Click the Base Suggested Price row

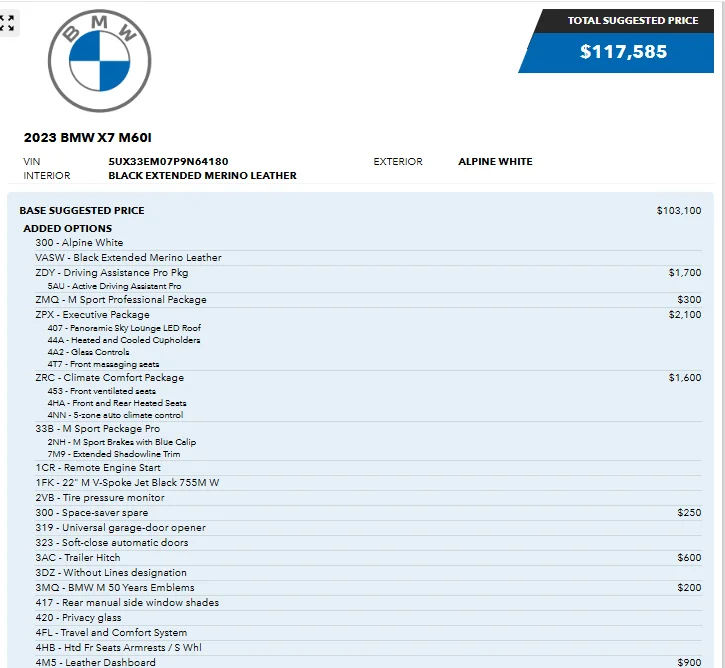pyautogui.click(x=360, y=210)
